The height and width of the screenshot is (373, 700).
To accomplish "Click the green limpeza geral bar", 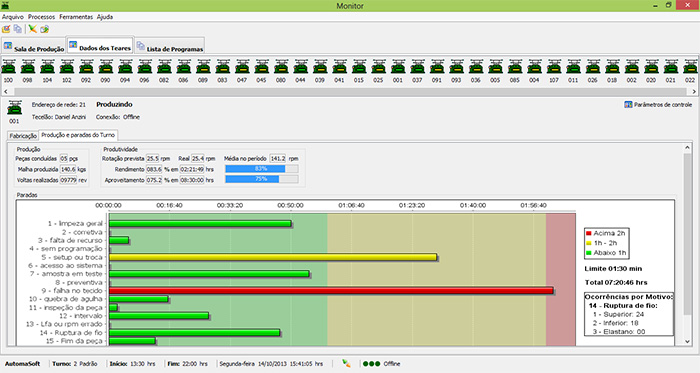I will click(200, 224).
